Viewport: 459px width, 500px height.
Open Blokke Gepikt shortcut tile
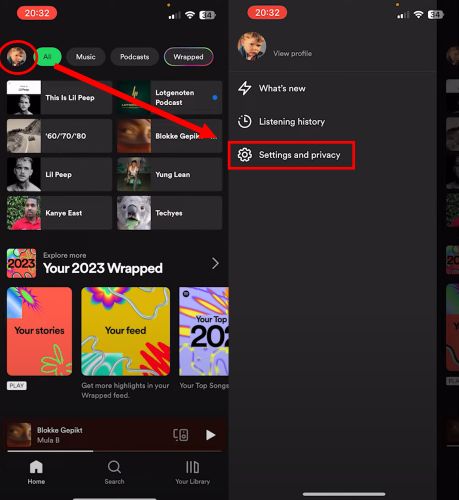coord(169,136)
